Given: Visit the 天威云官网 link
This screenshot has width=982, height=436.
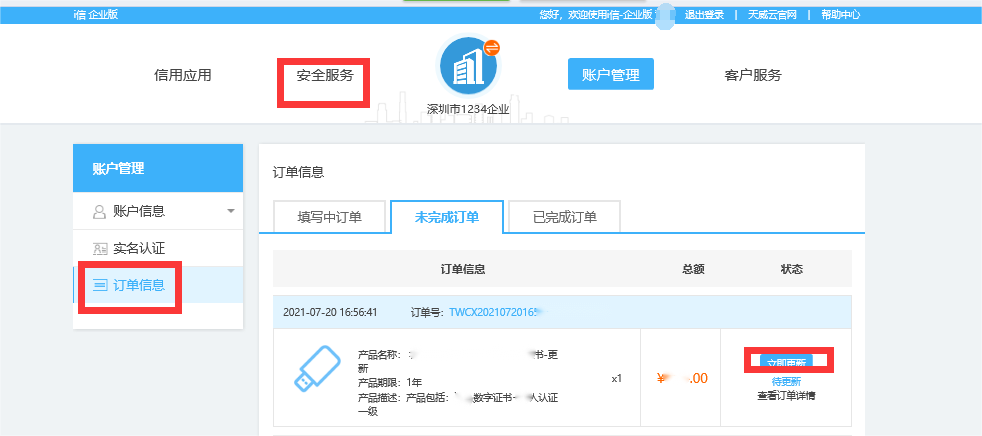Looking at the screenshot, I should [x=772, y=15].
